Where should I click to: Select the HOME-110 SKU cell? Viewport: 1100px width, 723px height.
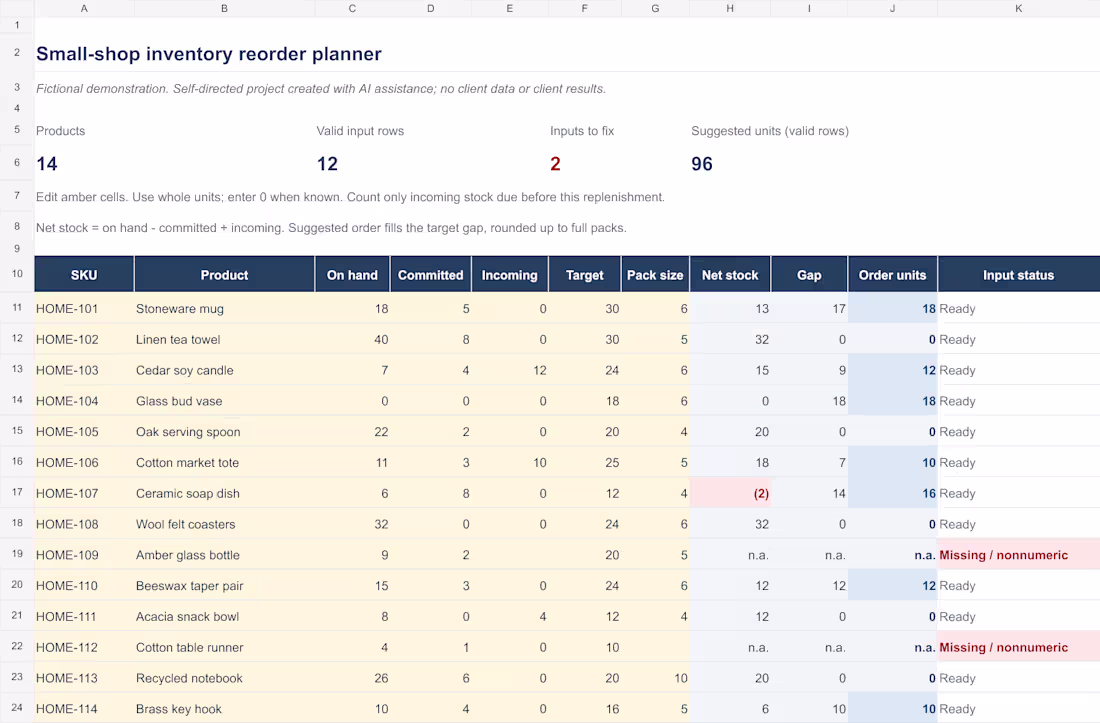click(84, 586)
